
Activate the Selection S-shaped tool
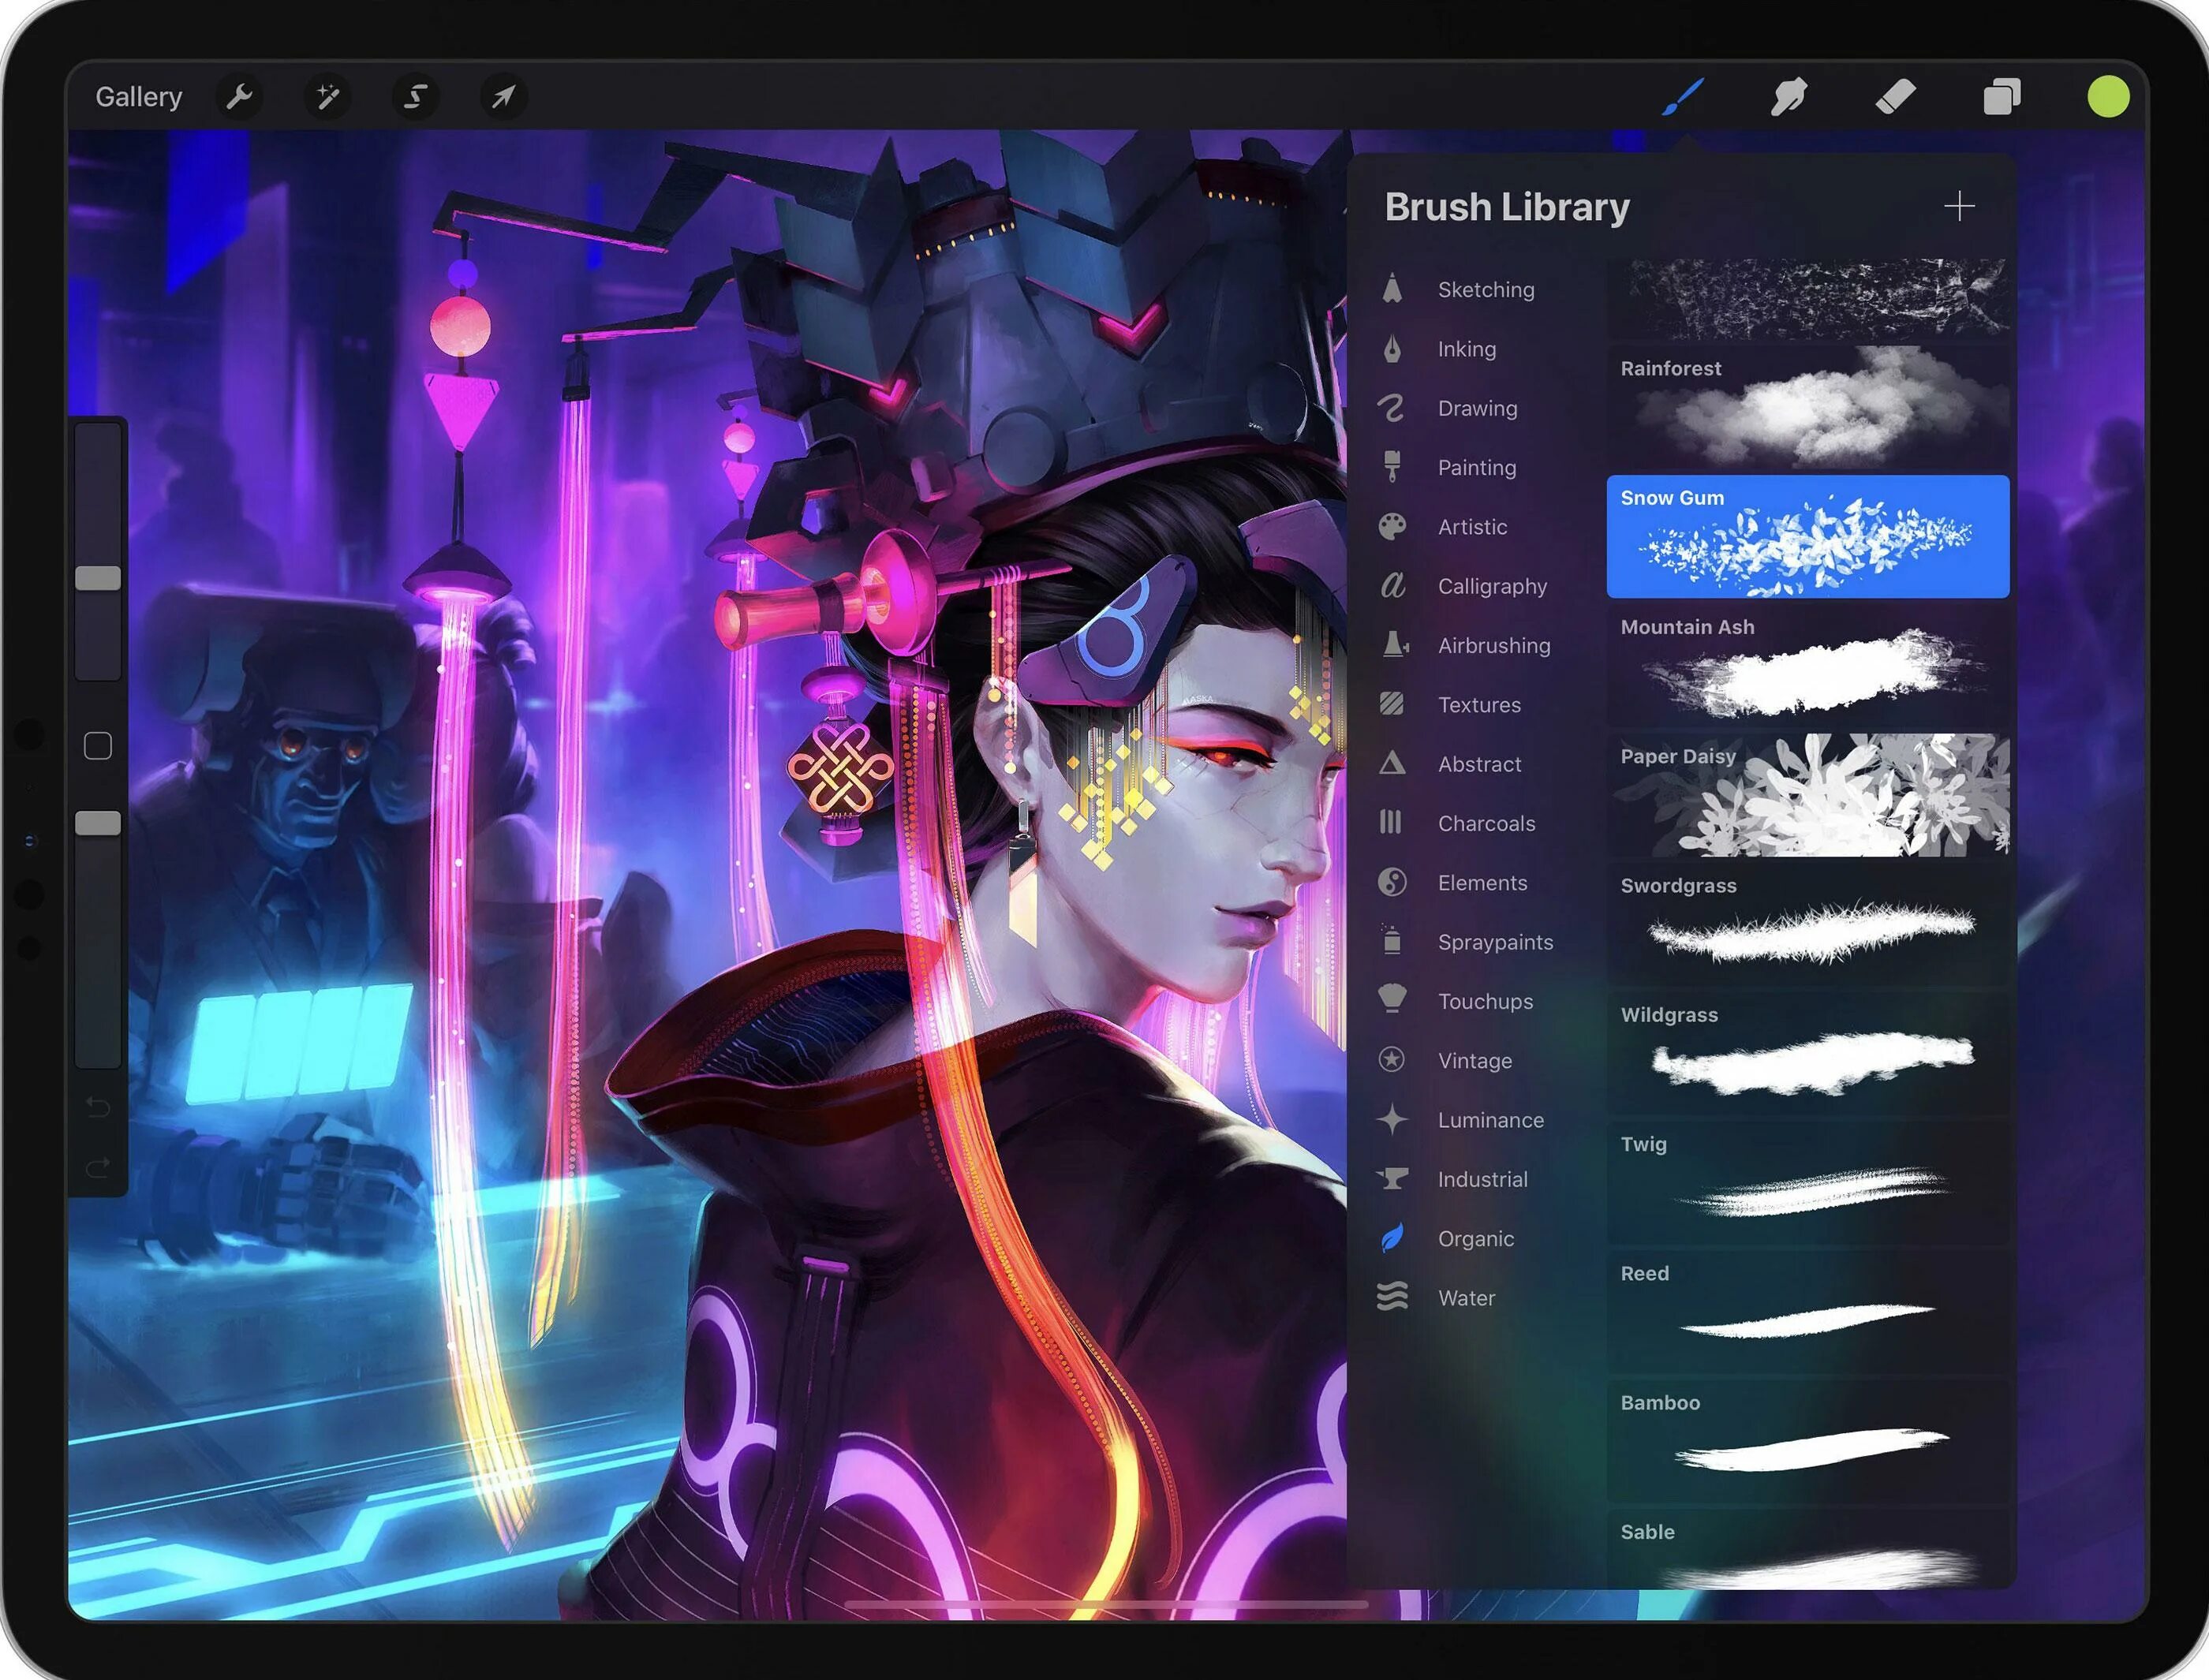pos(415,97)
